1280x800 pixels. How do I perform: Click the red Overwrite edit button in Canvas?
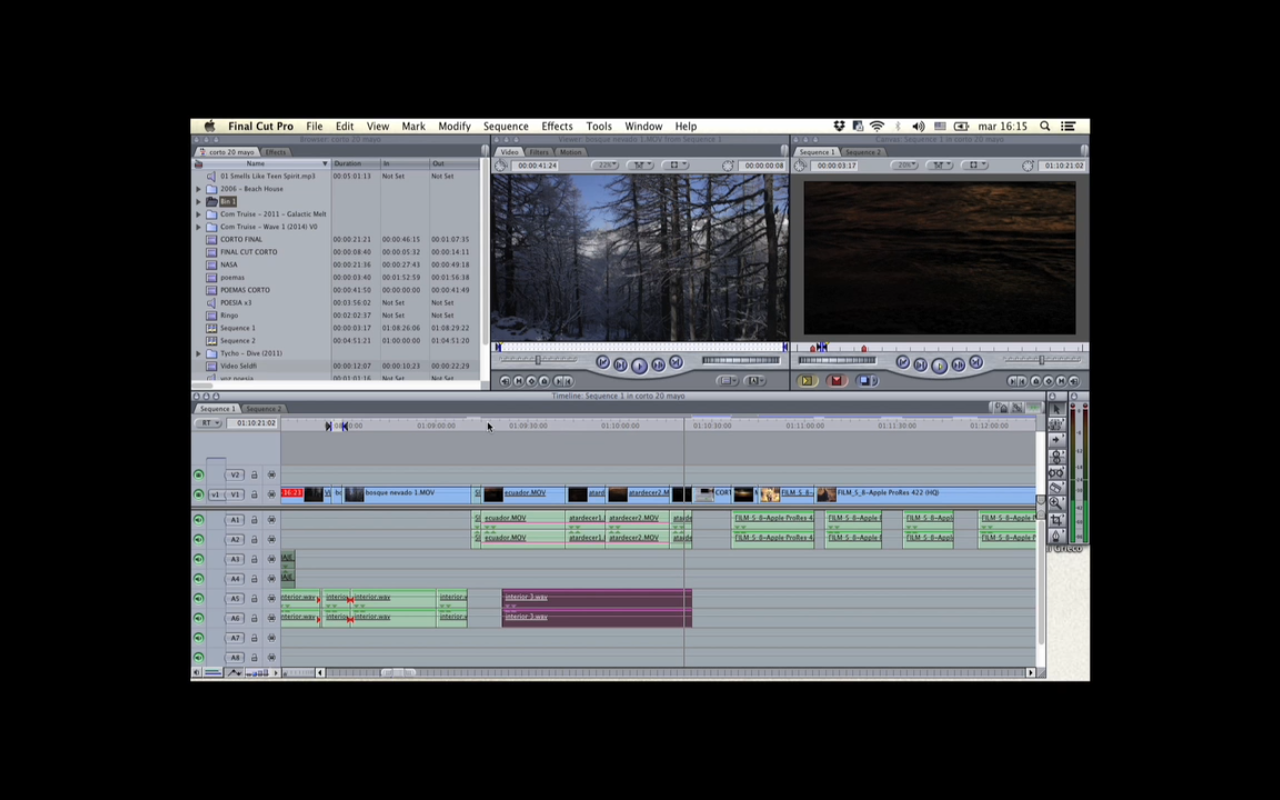click(x=837, y=381)
